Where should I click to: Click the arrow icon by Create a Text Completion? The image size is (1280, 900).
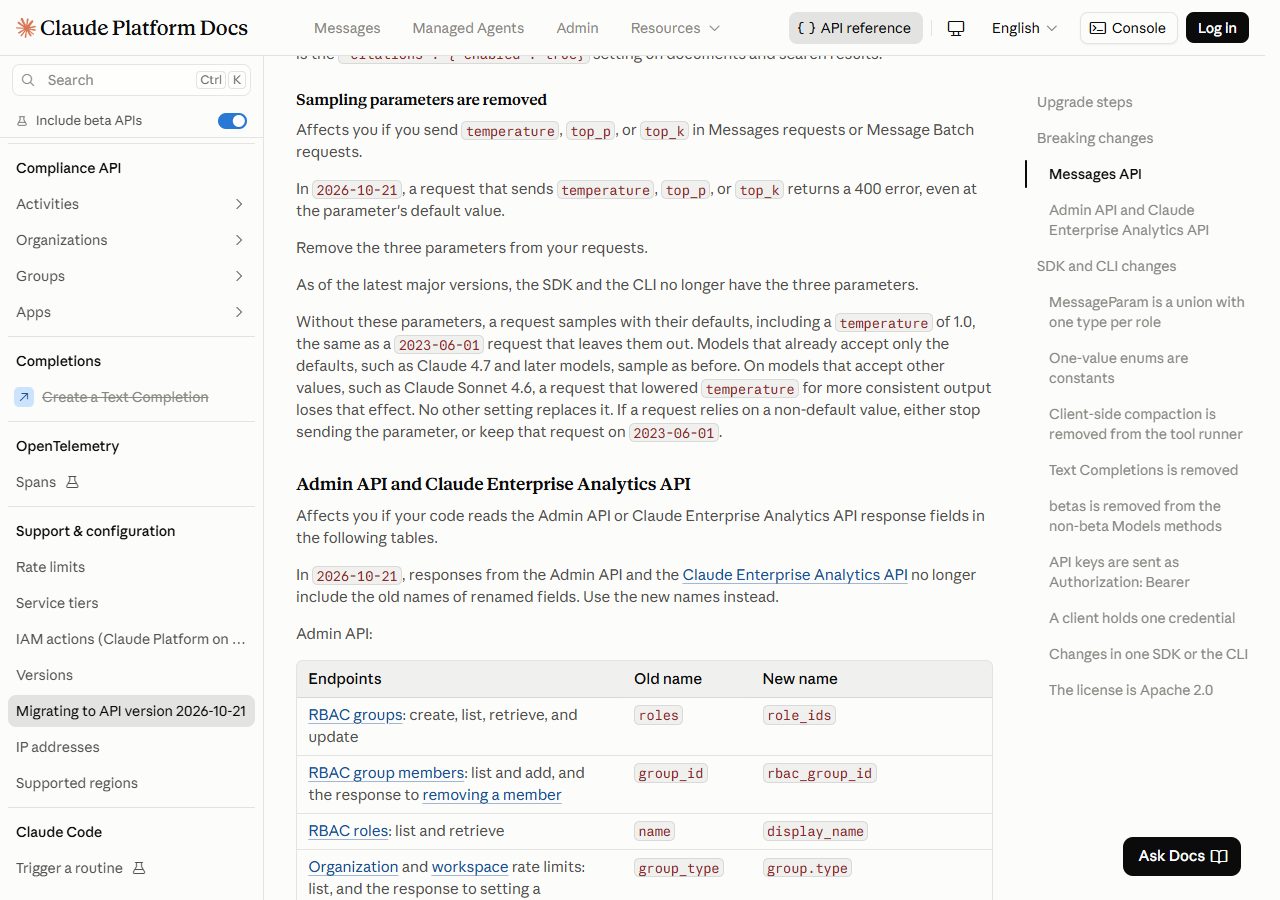click(24, 397)
